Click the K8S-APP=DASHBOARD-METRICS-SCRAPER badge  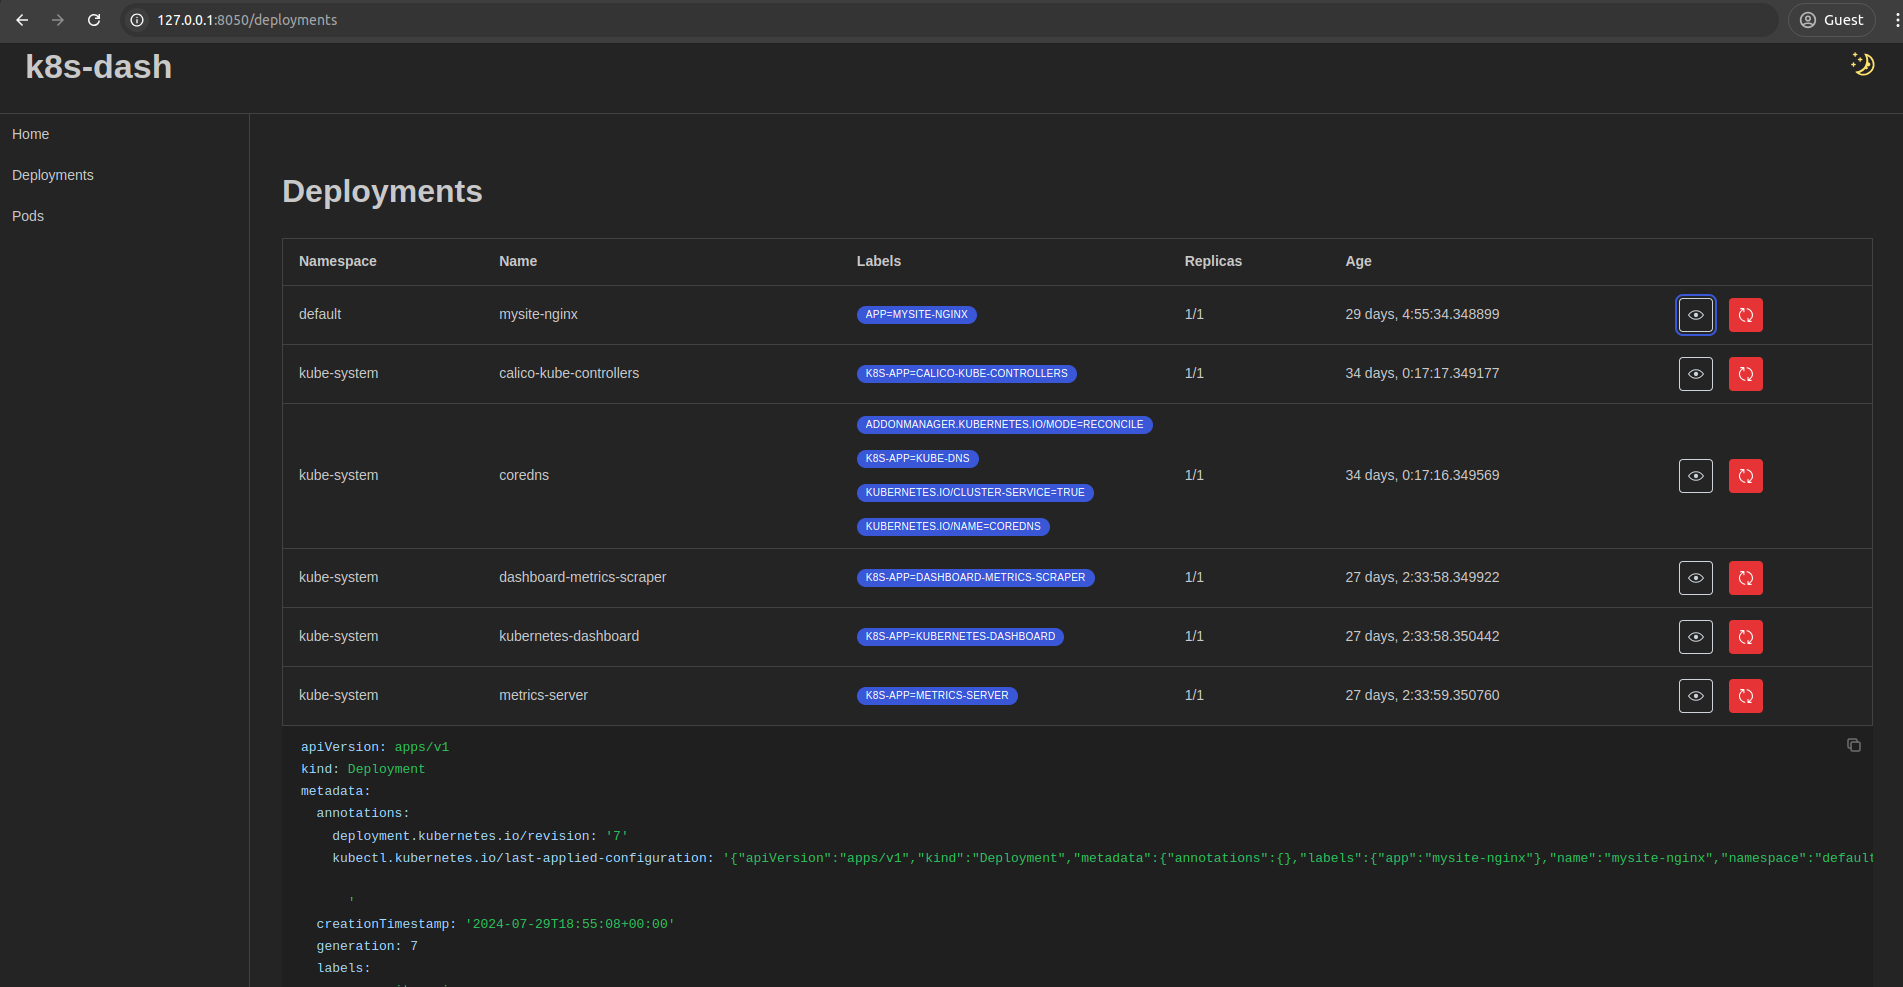[x=975, y=577]
